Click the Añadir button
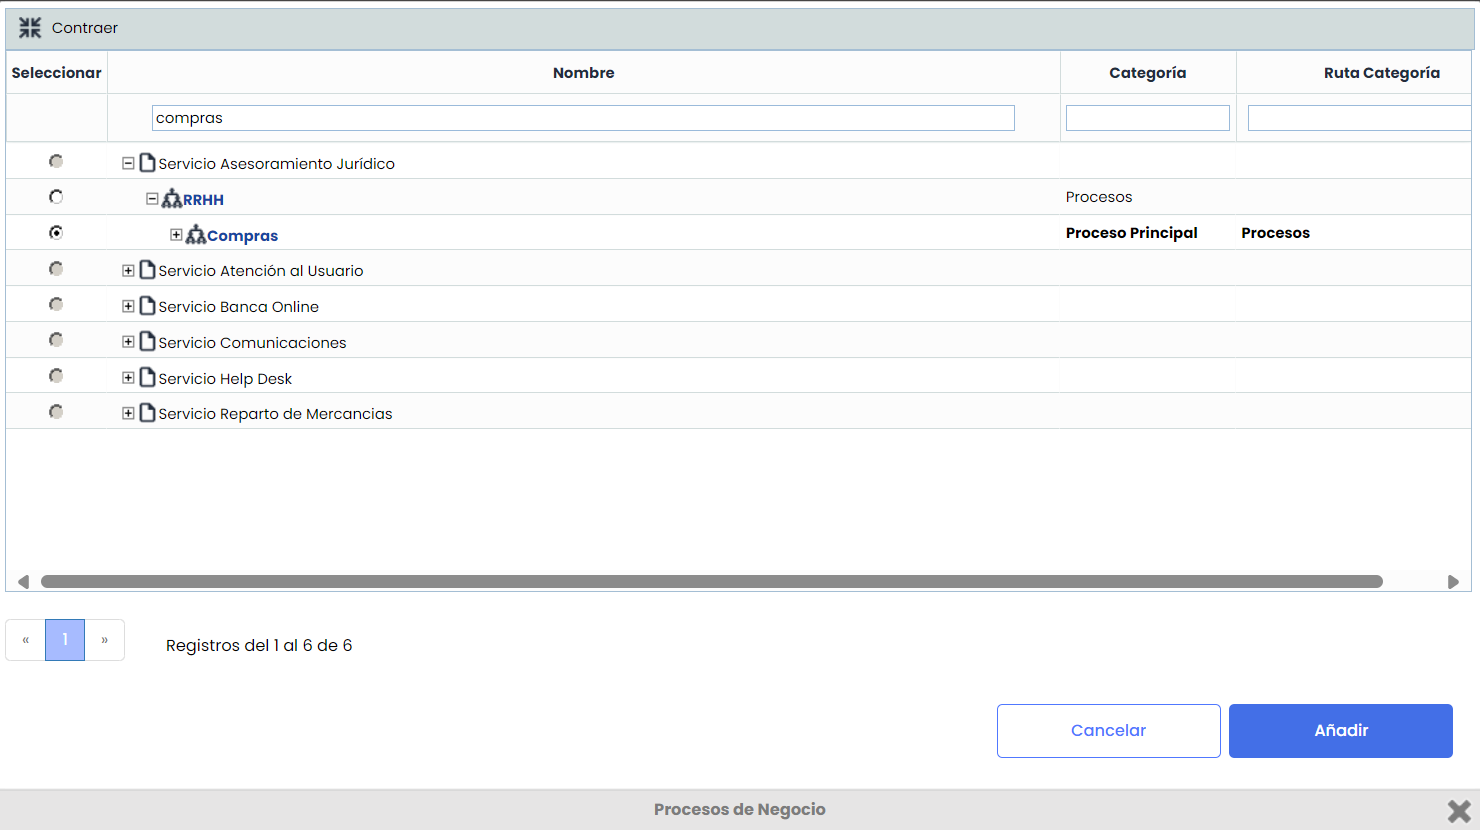The height and width of the screenshot is (830, 1480). point(1340,731)
